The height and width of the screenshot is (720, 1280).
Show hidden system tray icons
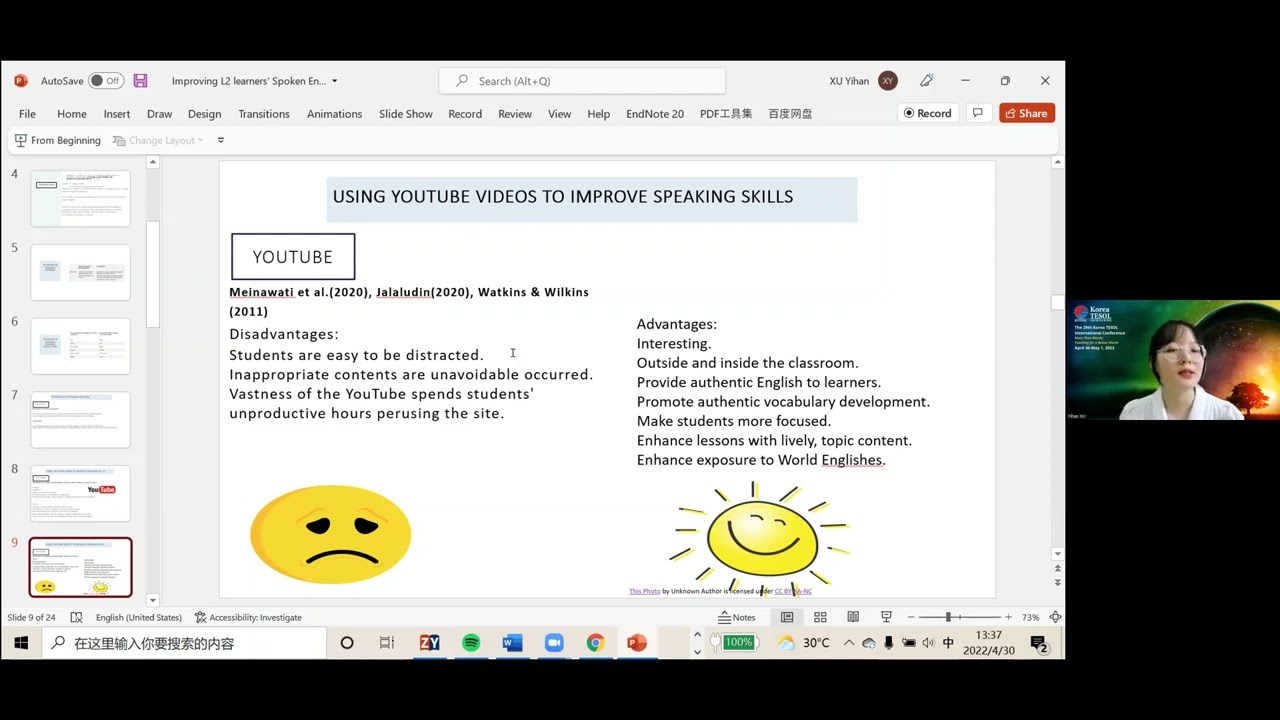[850, 643]
